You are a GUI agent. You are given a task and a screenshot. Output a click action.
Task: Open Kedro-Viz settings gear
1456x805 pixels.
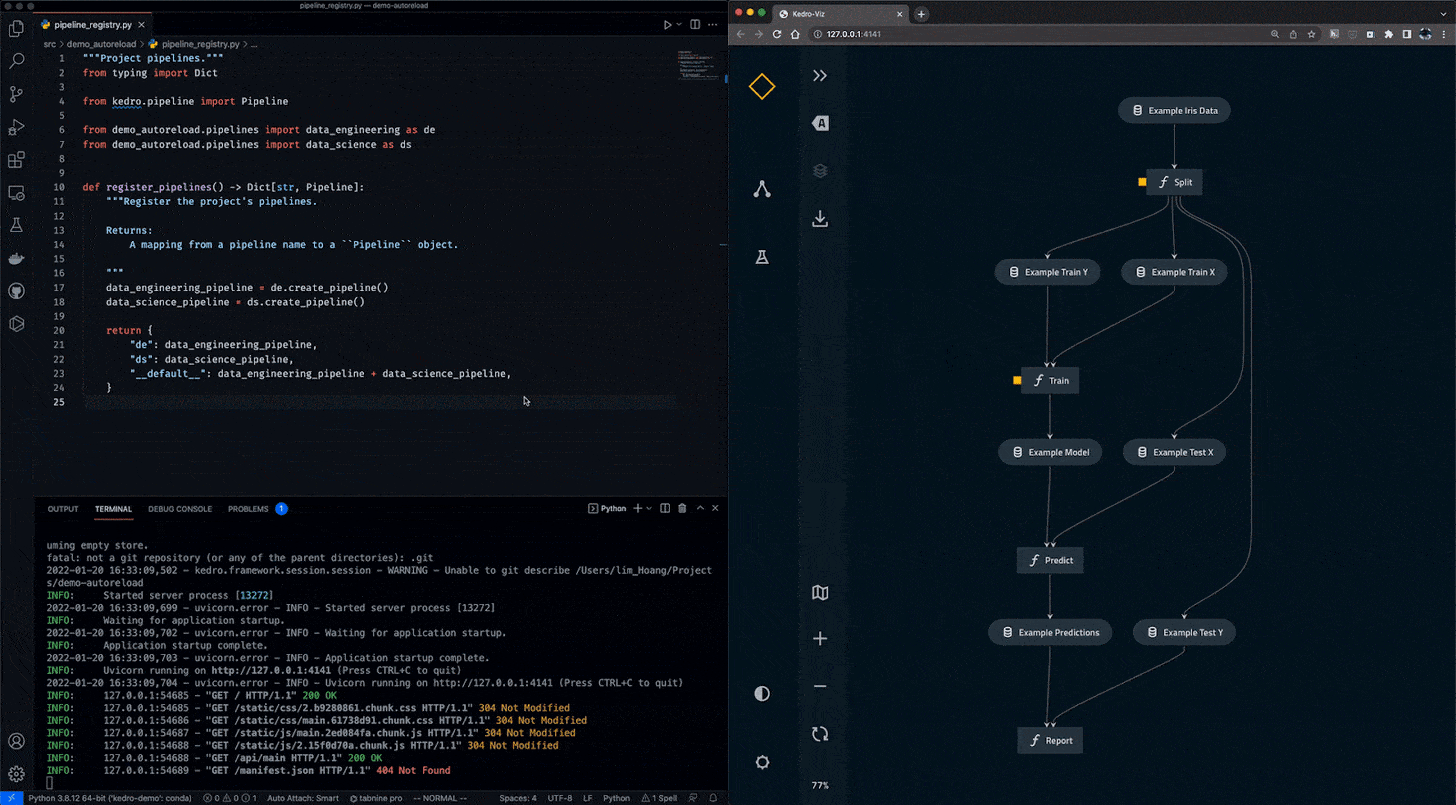762,762
